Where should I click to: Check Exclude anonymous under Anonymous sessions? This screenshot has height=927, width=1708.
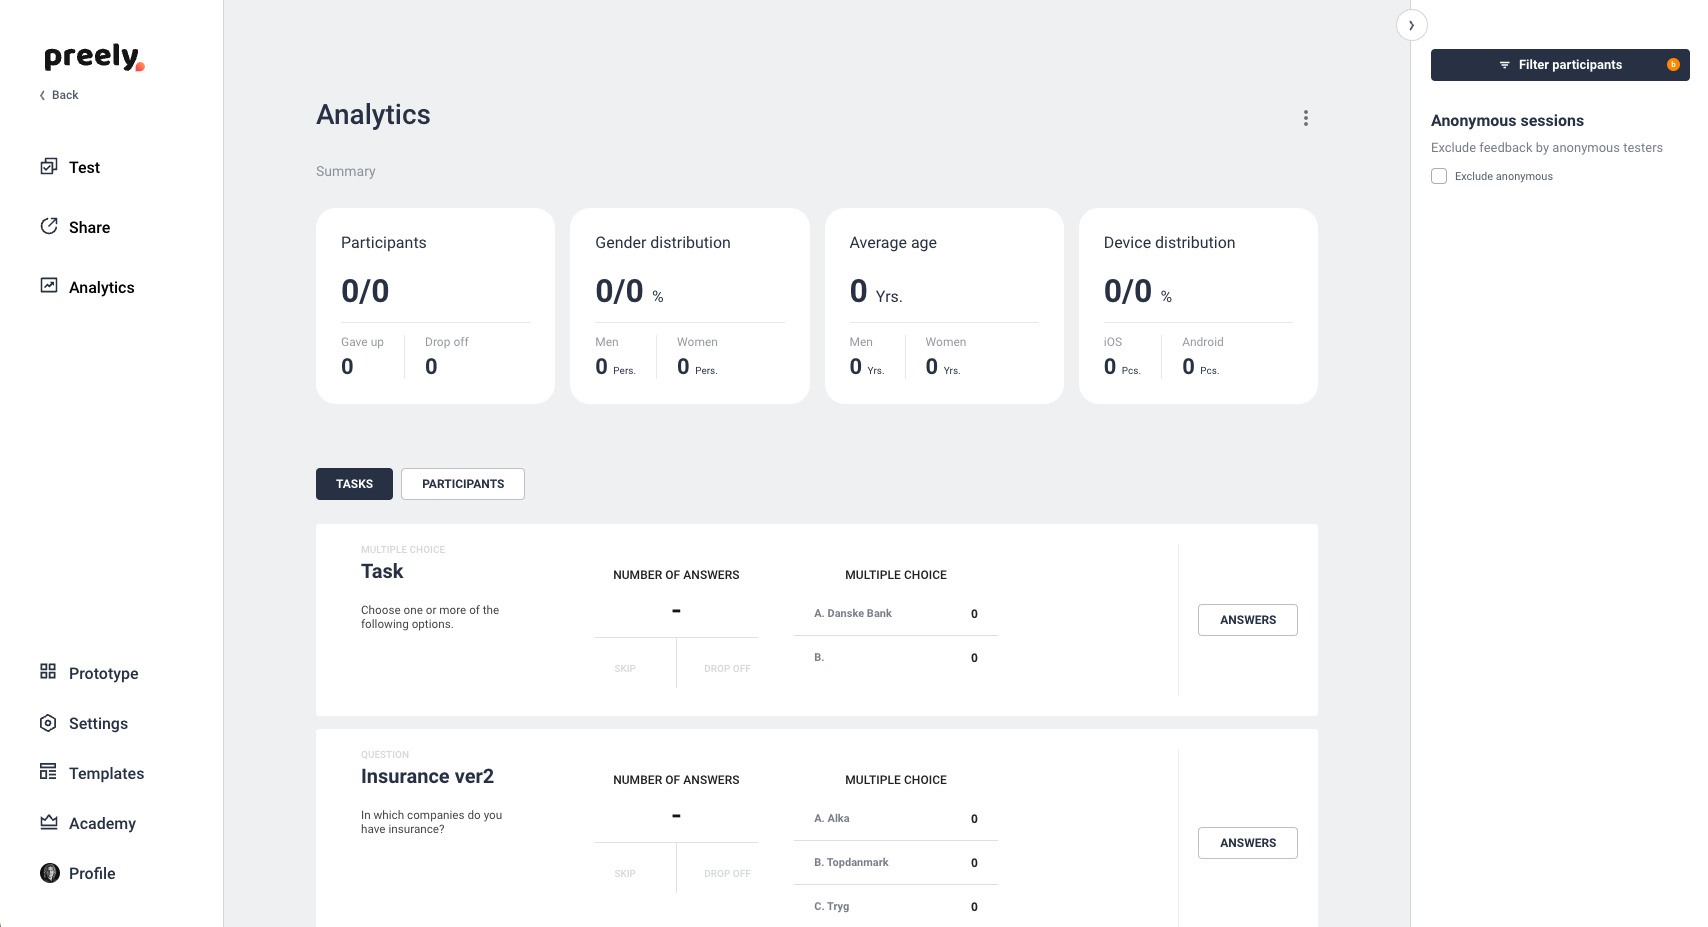(1439, 176)
